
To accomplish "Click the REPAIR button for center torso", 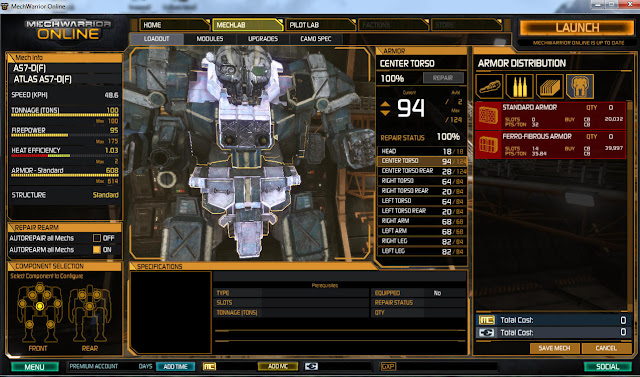I will (x=443, y=78).
